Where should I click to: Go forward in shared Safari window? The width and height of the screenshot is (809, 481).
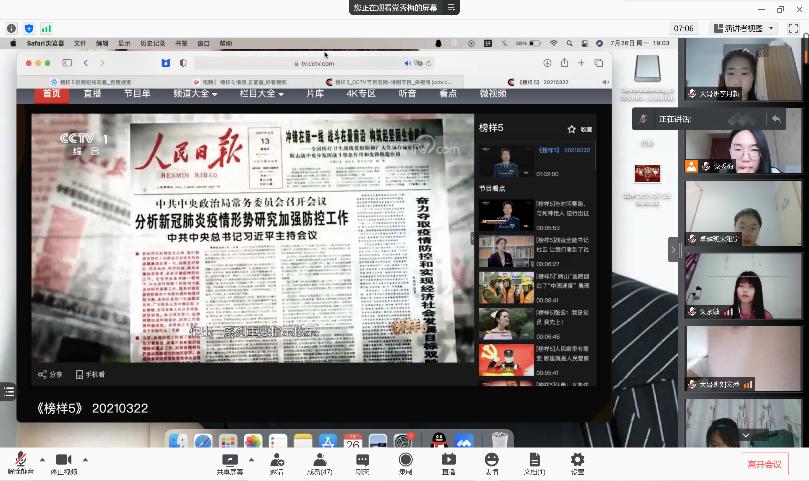point(102,63)
